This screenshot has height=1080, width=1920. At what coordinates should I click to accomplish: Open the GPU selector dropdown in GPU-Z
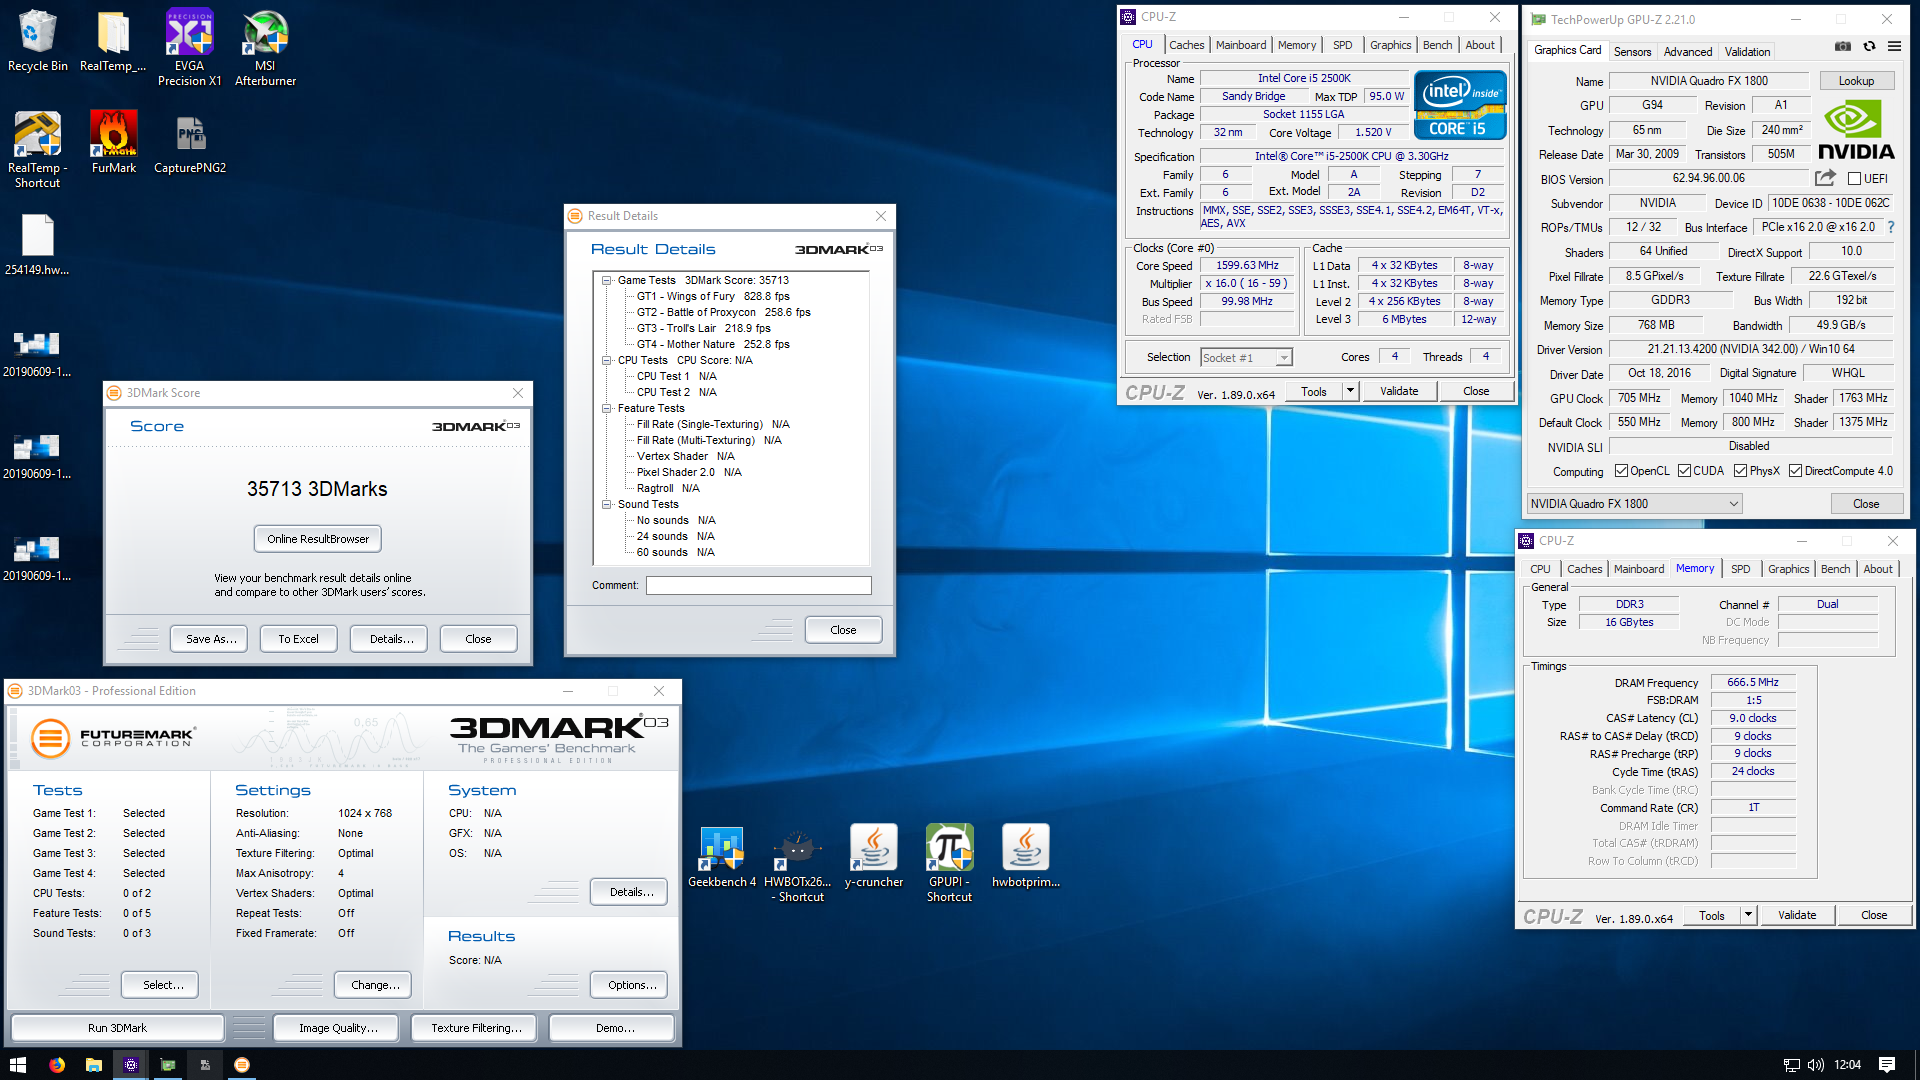[1734, 504]
